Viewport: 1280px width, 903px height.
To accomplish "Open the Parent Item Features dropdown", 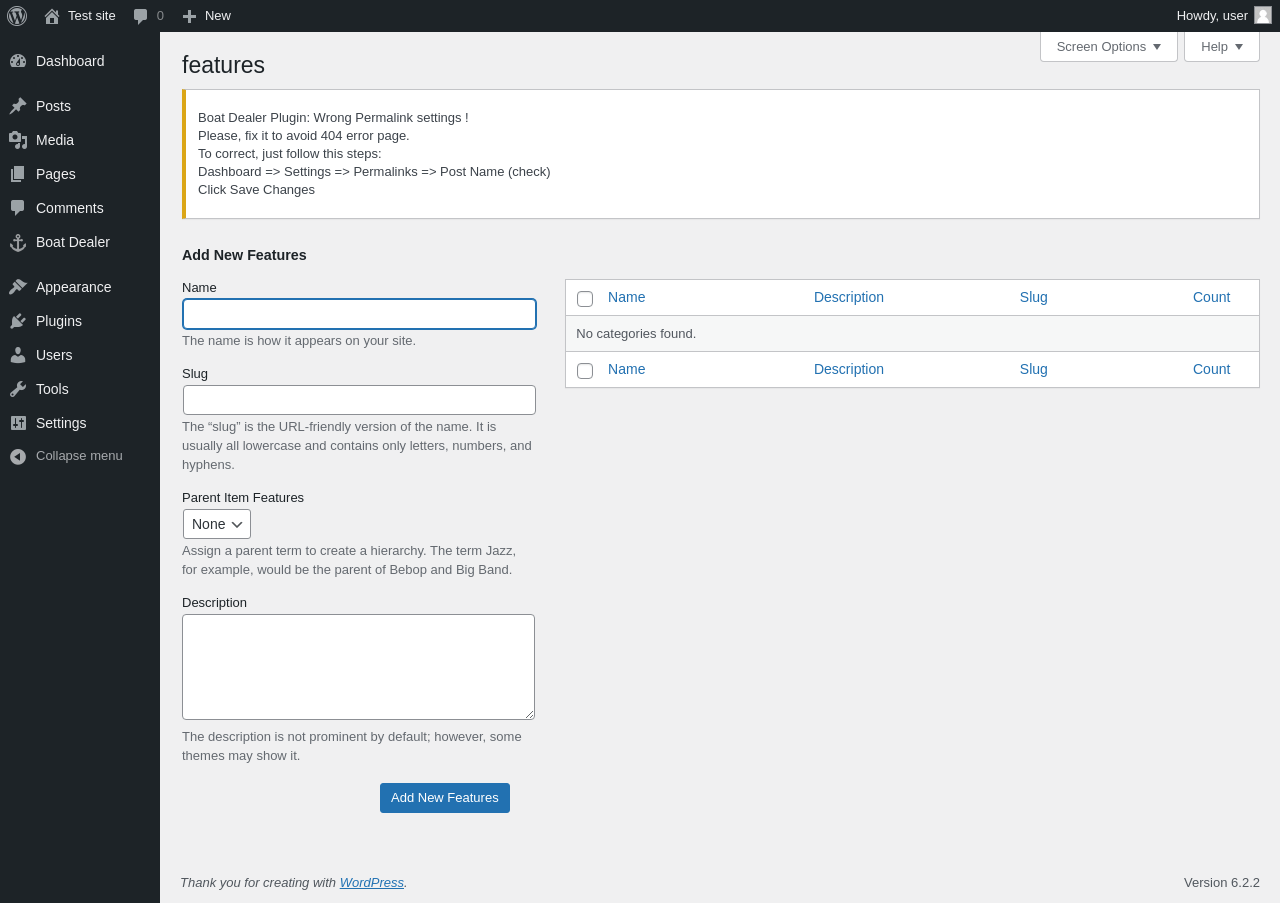I will pos(217,524).
